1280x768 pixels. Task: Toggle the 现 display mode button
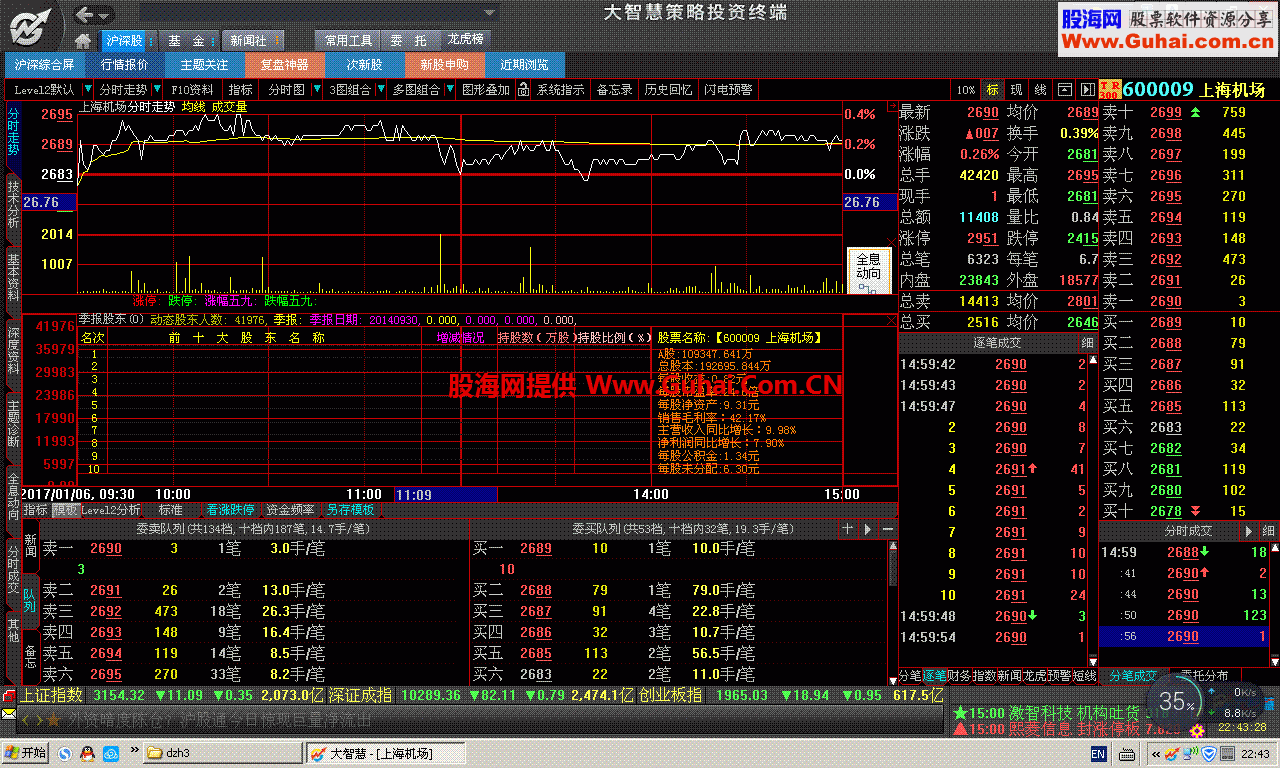pyautogui.click(x=1017, y=90)
